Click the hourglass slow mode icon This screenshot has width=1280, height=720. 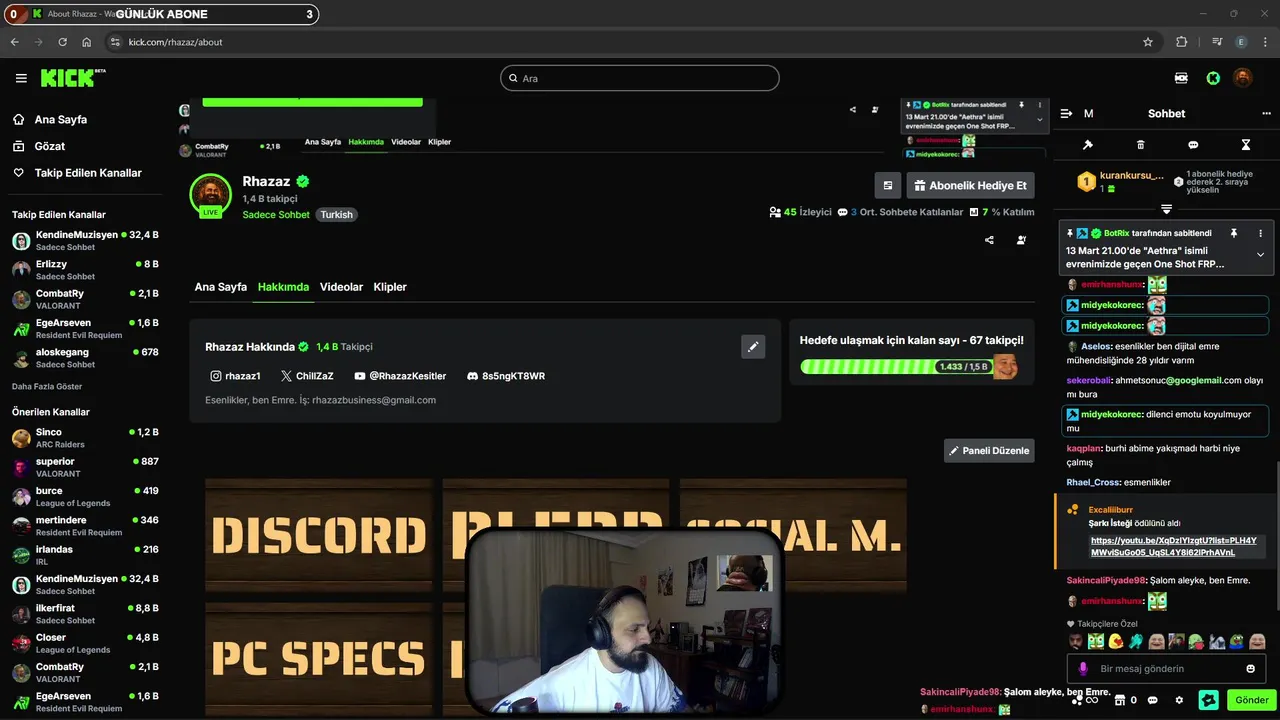point(1246,145)
